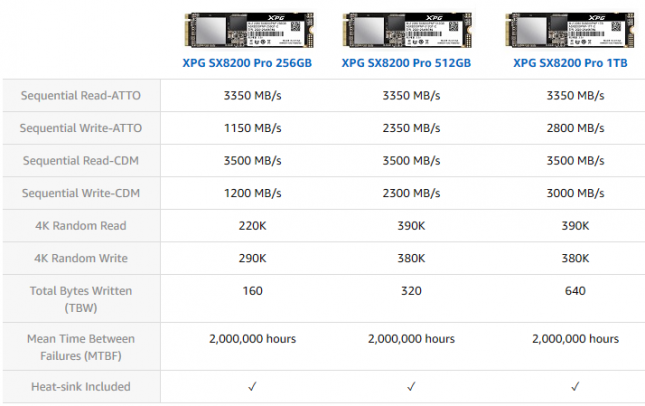This screenshot has width=645, height=406.
Task: Click 256GB Sequential Read-ATTO 3350 MB/s value
Action: (x=253, y=95)
